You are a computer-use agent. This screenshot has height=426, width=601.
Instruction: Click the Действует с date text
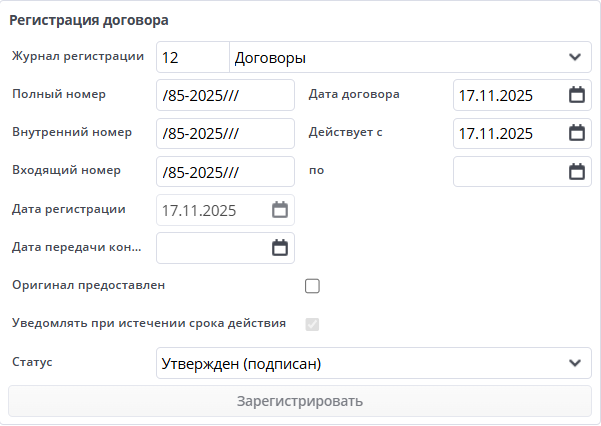505,133
